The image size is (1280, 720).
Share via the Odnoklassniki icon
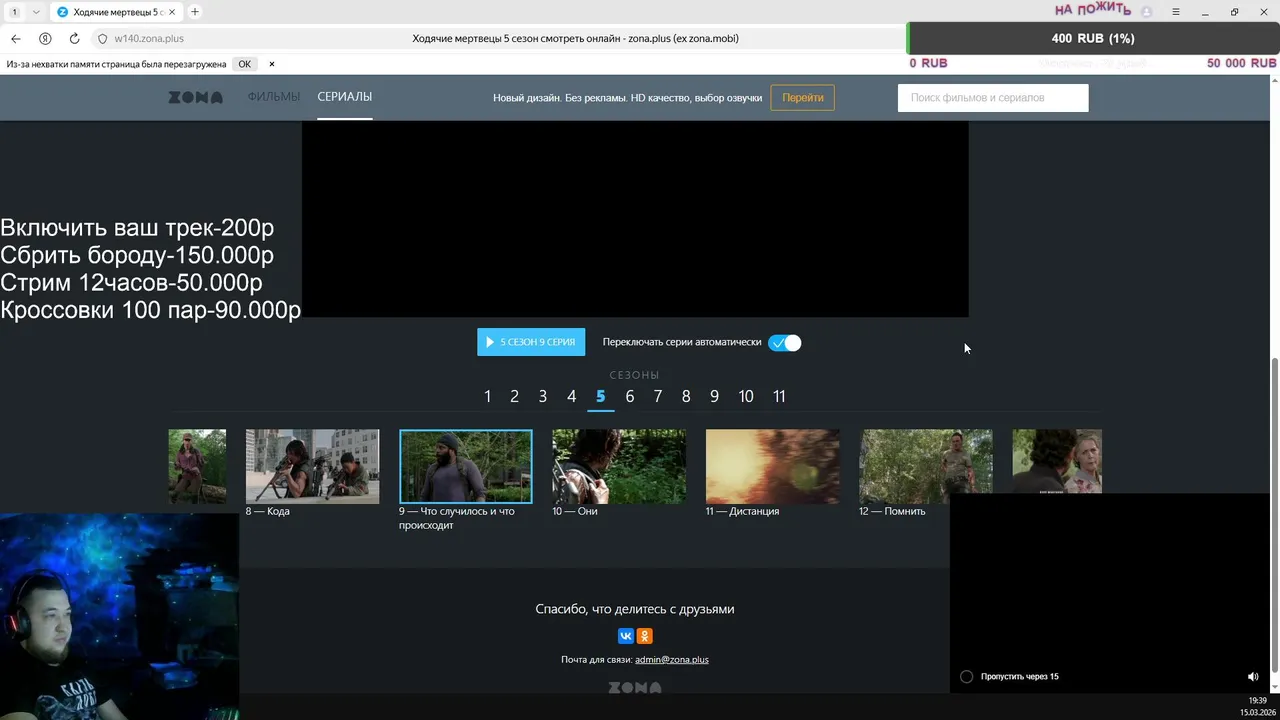[x=645, y=636]
